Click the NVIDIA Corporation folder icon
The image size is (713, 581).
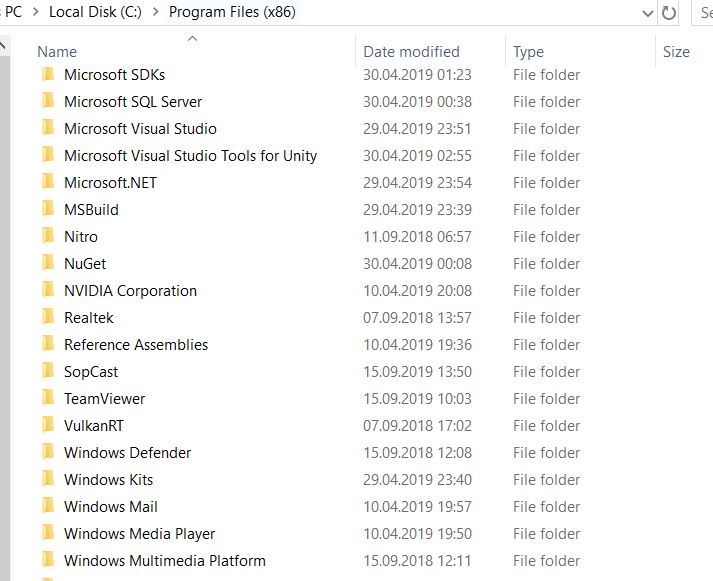tap(48, 290)
